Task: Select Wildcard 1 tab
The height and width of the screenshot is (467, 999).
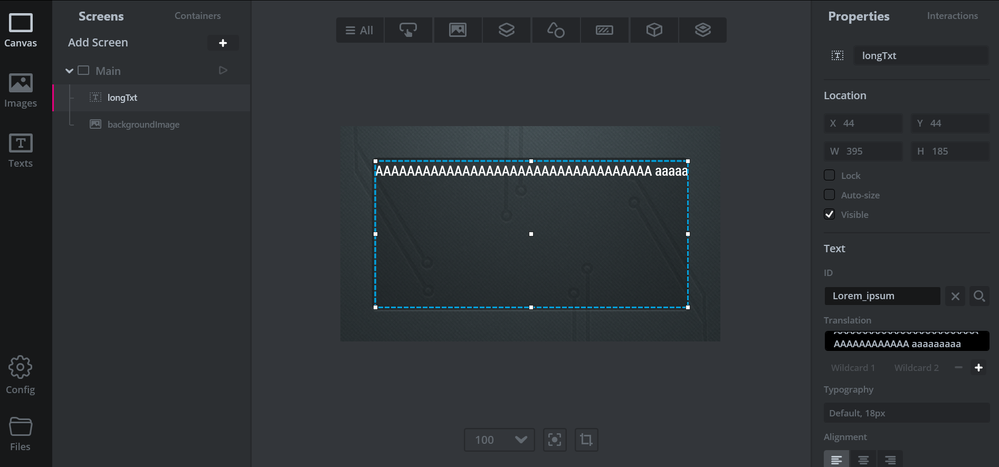Action: 852,368
